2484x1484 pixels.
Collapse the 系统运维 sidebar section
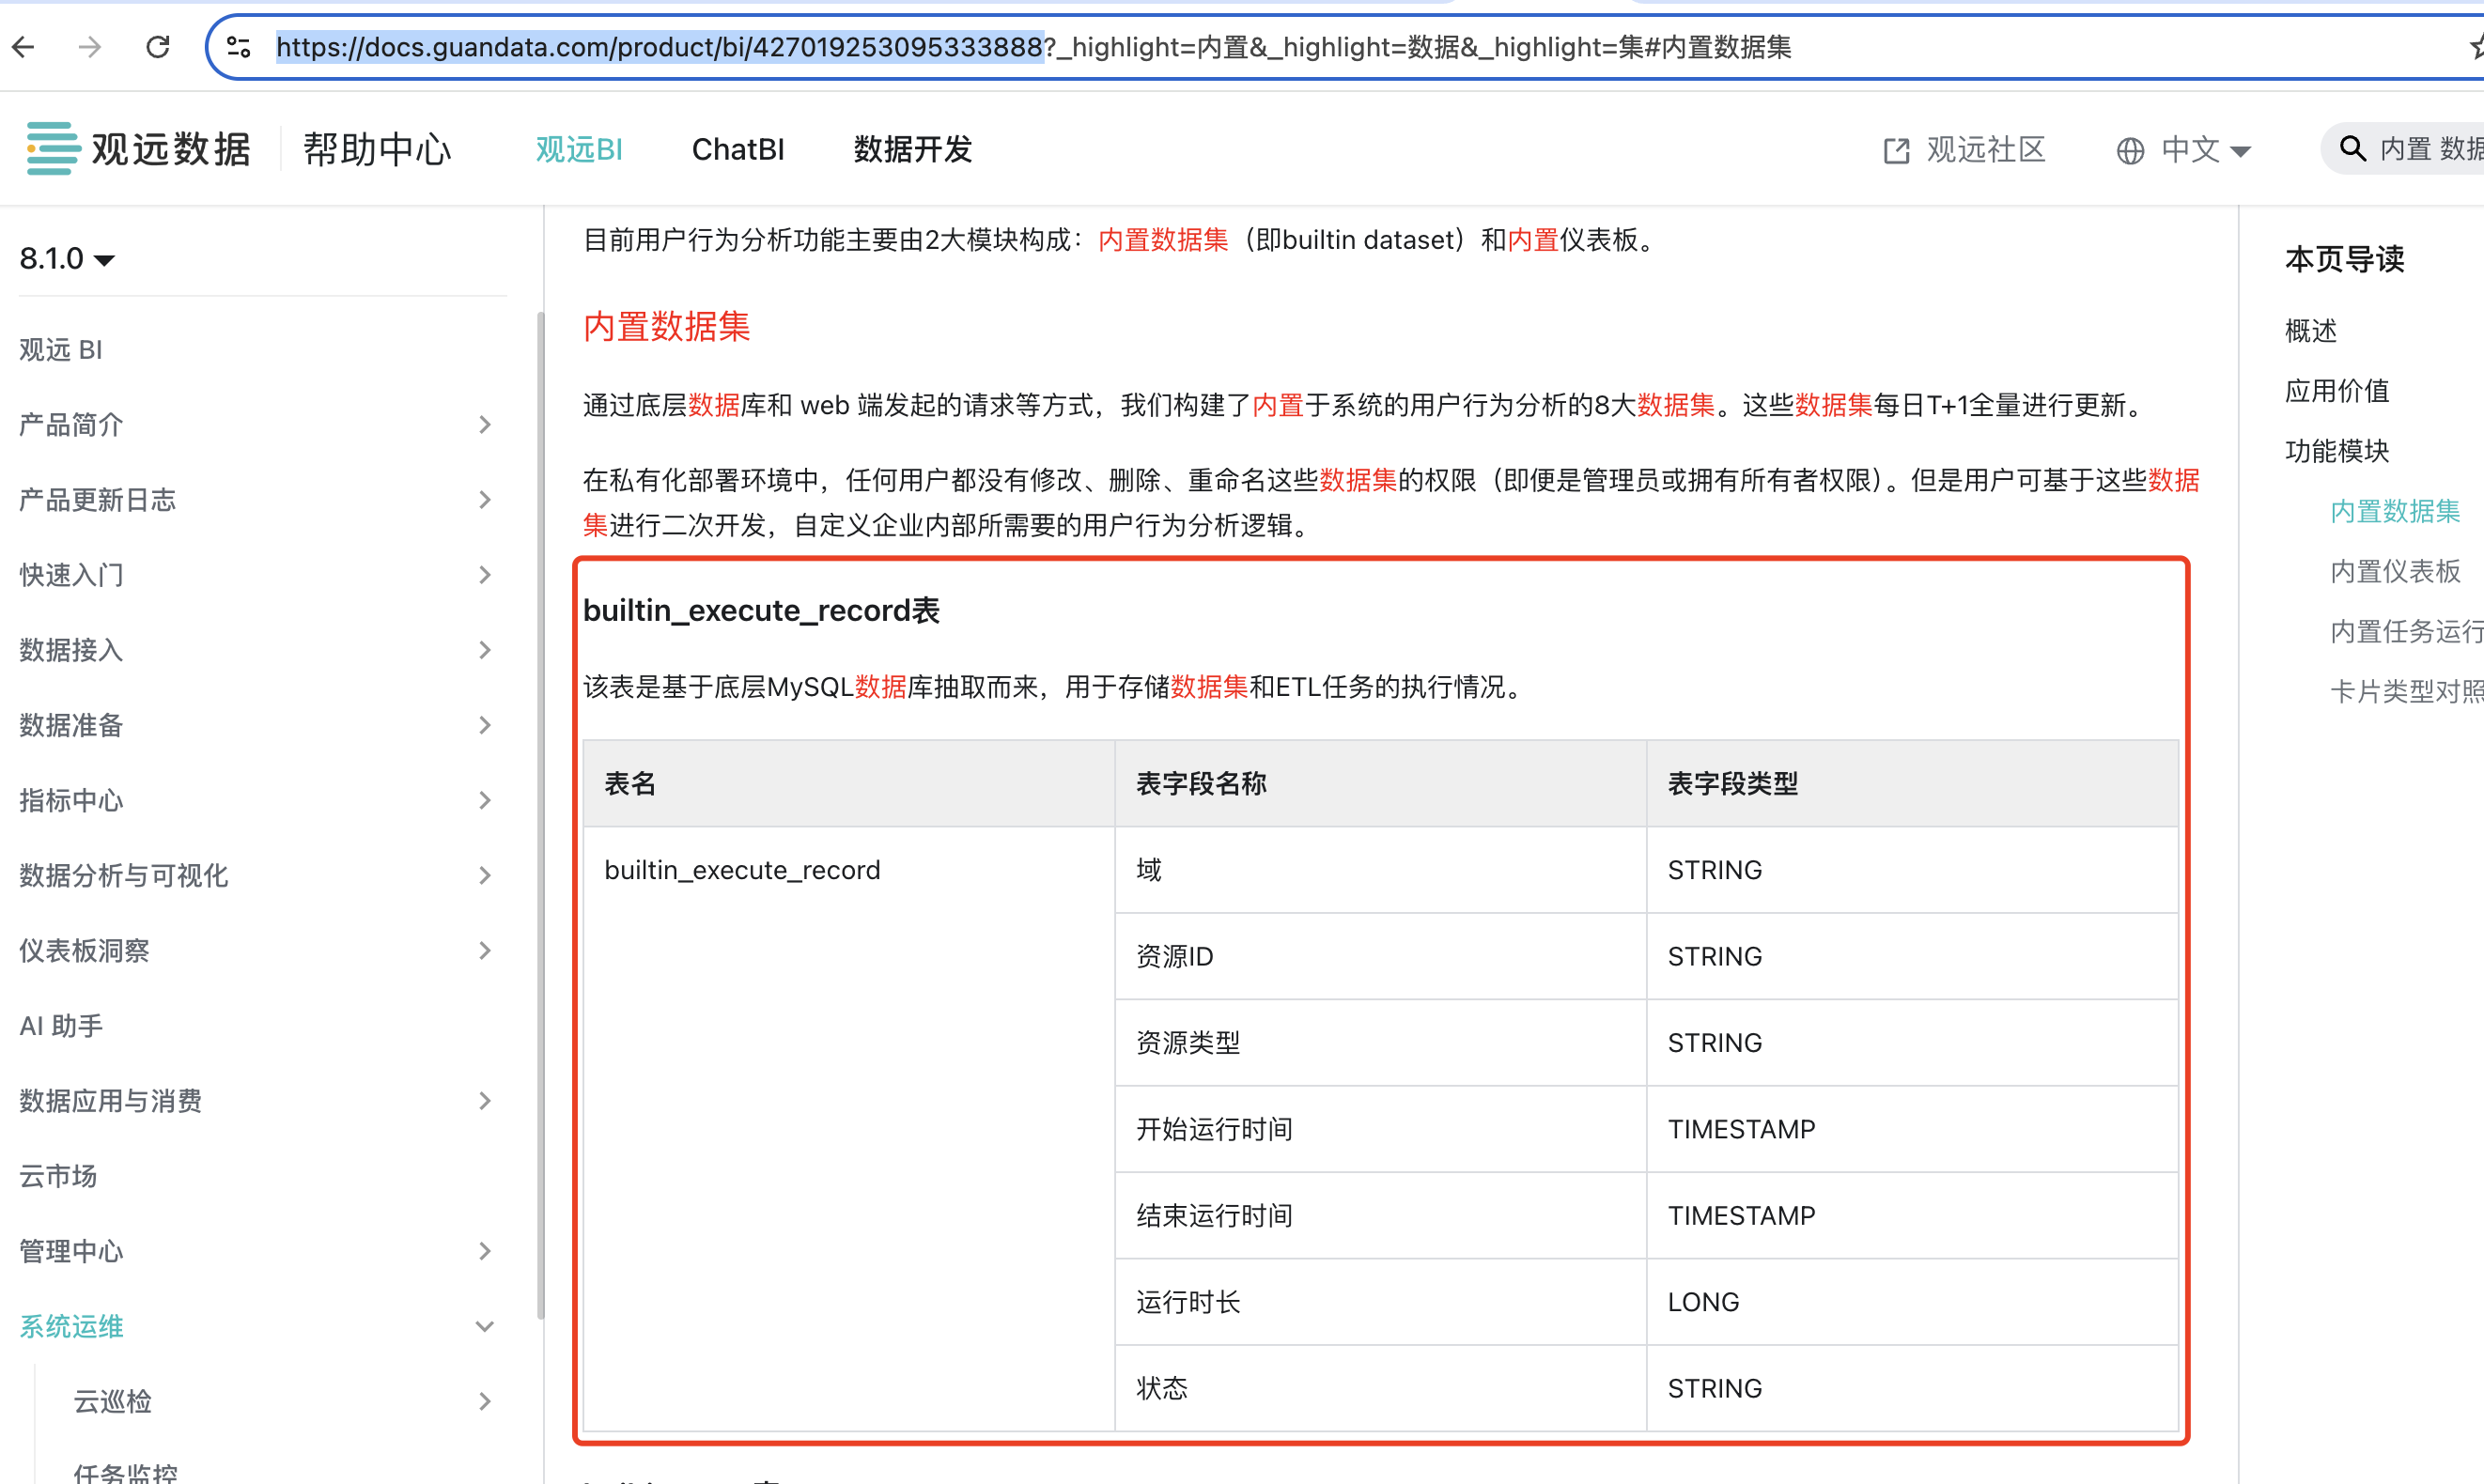click(486, 1325)
